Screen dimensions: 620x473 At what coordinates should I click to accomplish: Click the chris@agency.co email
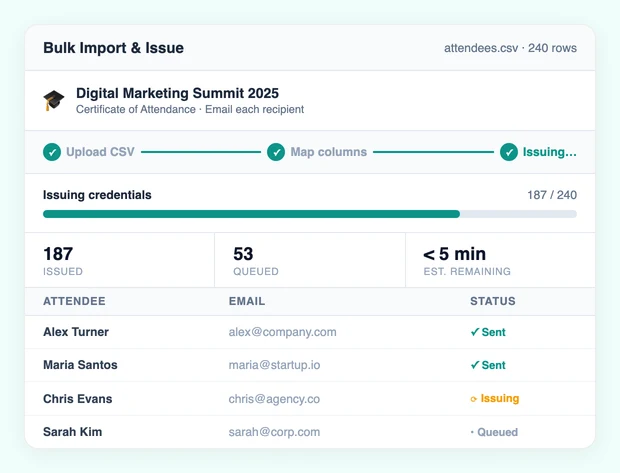[274, 399]
